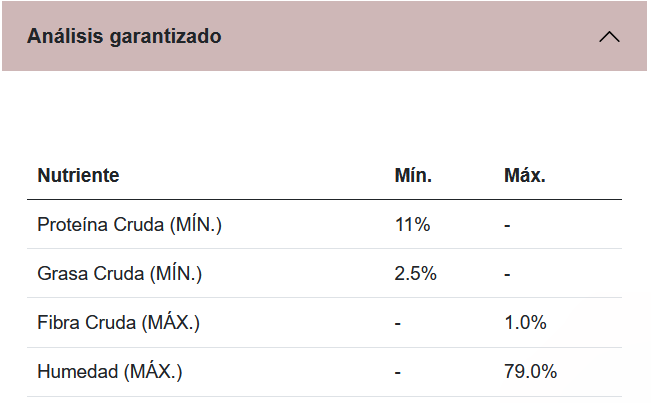Click the 79.0% moisture maximum value
651x403 pixels.
pyautogui.click(x=530, y=372)
